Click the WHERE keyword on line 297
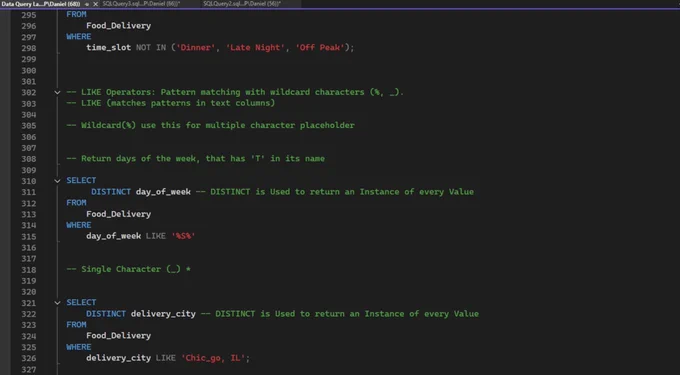680x375 pixels. [78, 37]
